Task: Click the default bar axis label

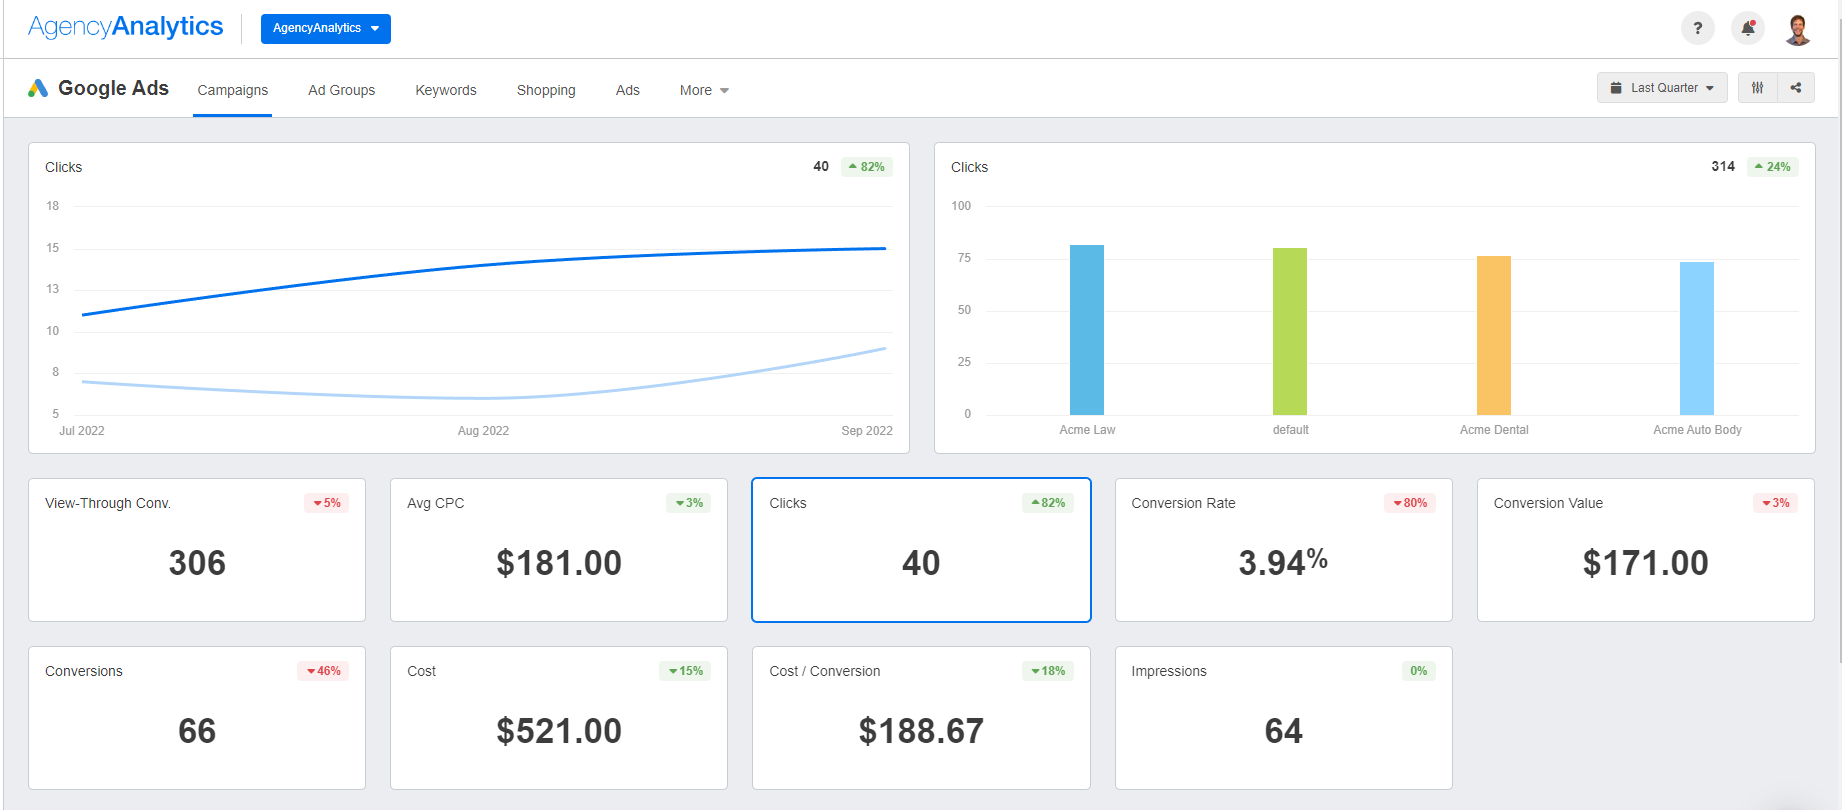Action: pyautogui.click(x=1290, y=430)
